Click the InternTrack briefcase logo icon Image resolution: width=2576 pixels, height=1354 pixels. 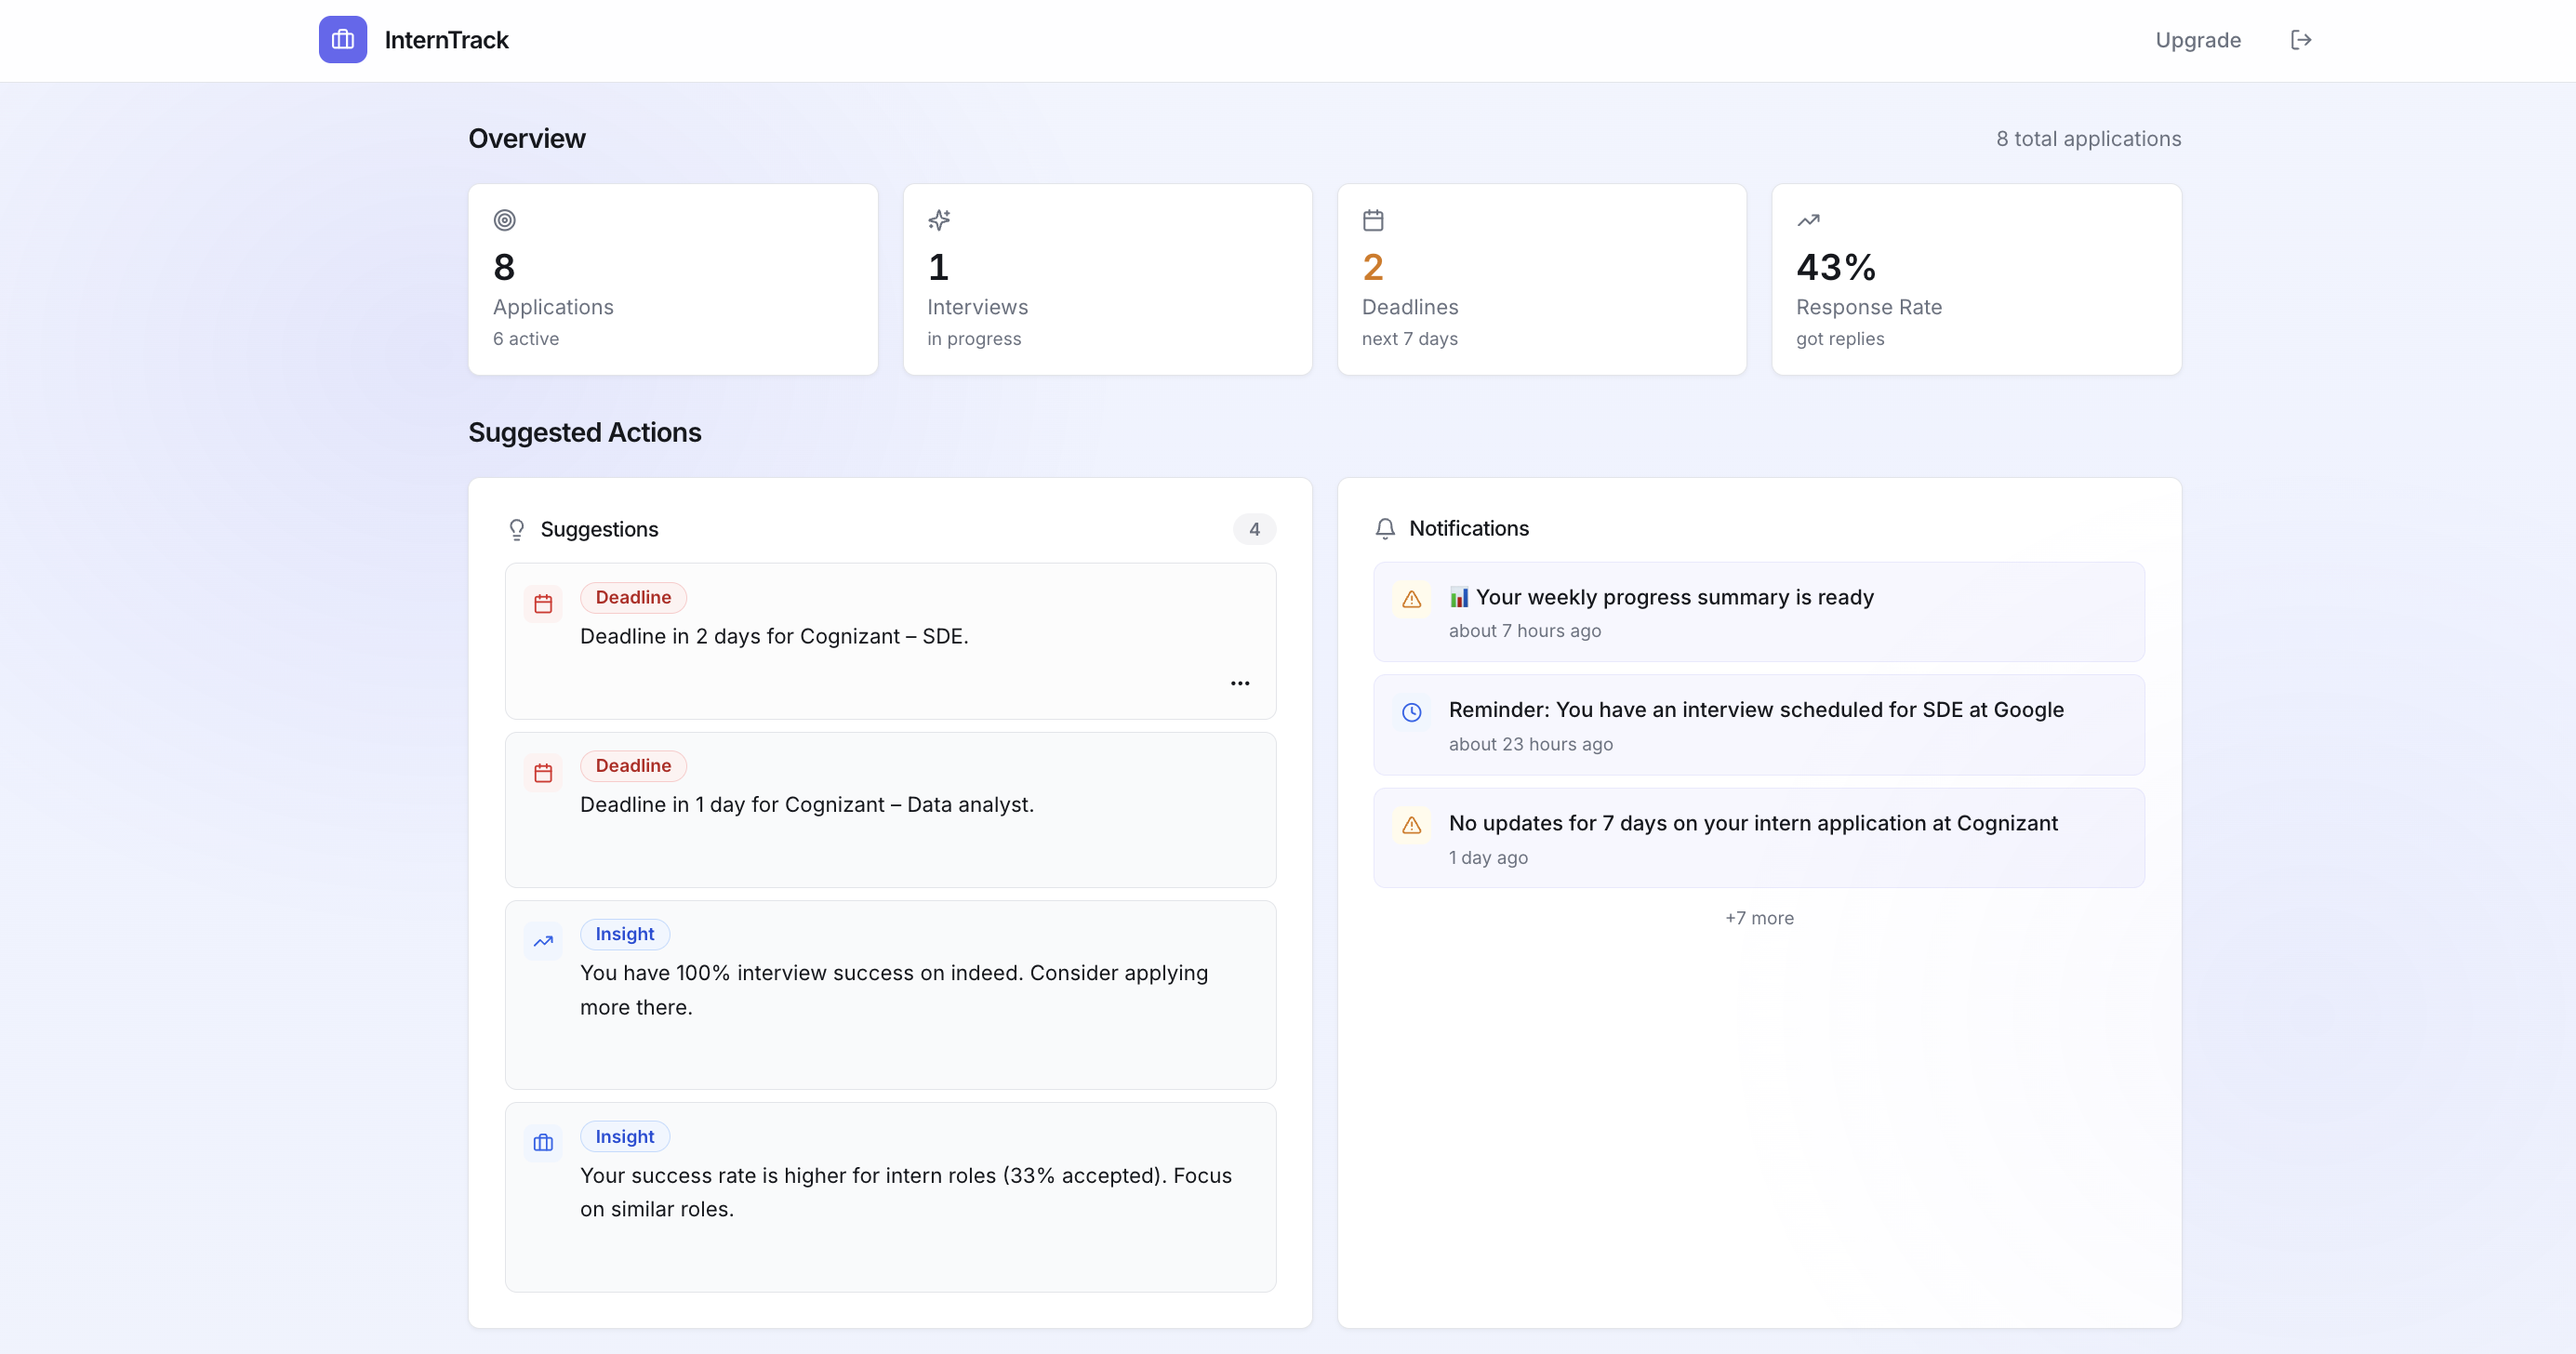click(342, 40)
